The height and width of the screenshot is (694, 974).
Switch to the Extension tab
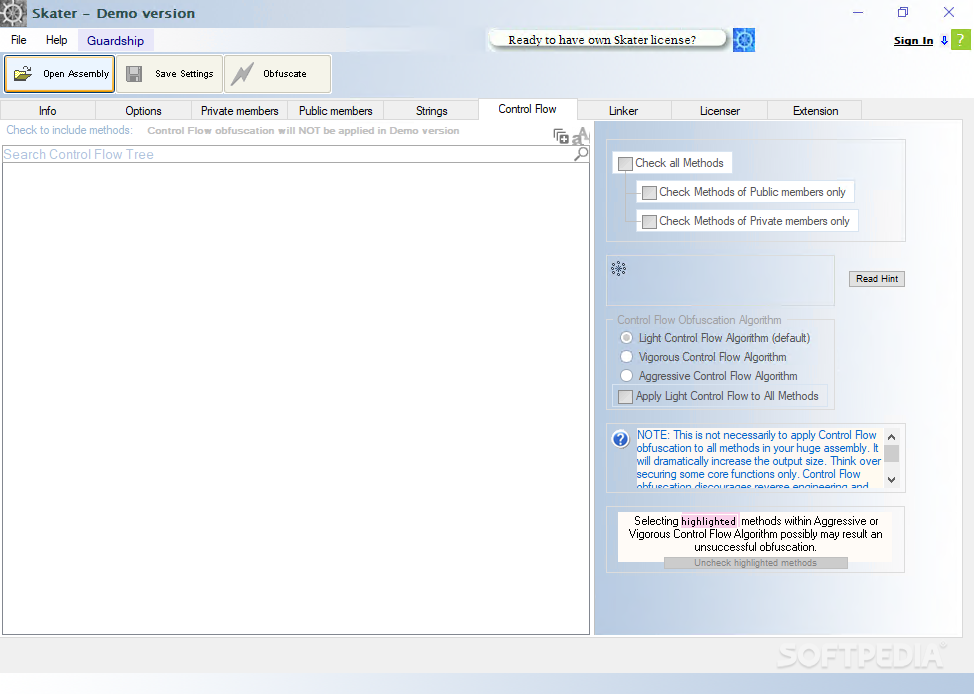tap(816, 111)
